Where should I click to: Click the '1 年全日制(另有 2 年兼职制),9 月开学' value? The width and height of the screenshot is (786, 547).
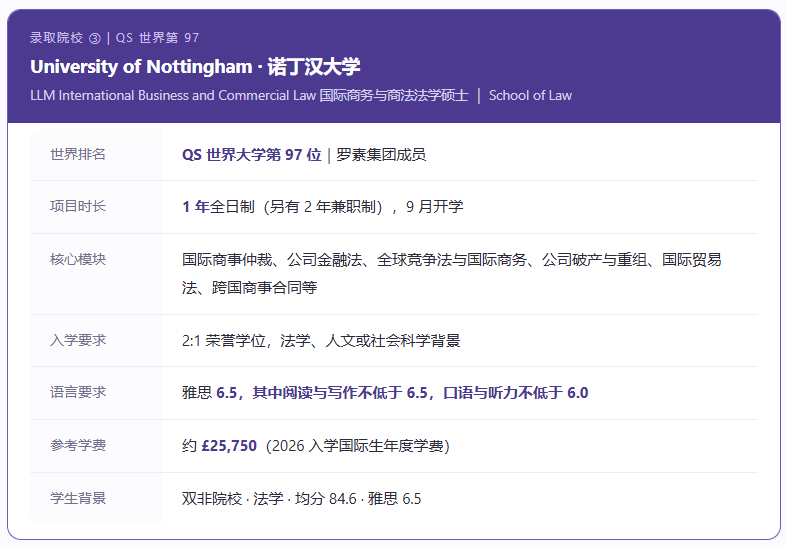[x=323, y=207]
